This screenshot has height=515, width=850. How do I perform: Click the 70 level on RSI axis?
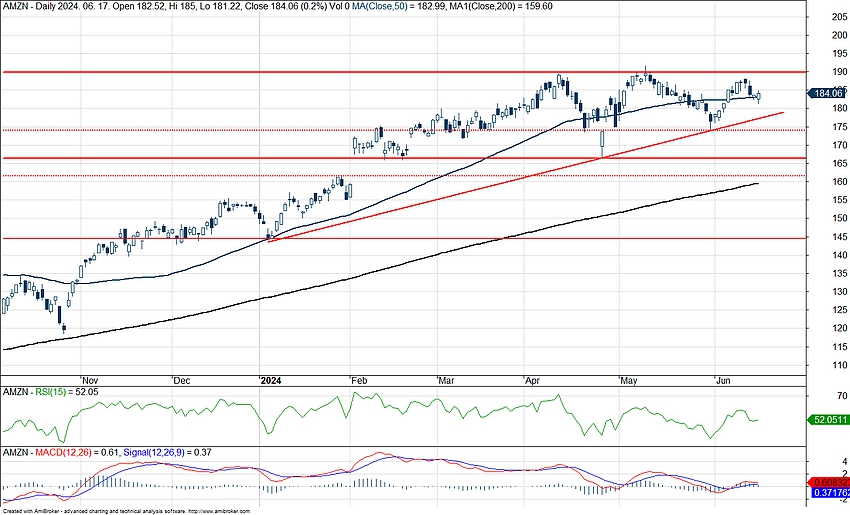click(843, 396)
